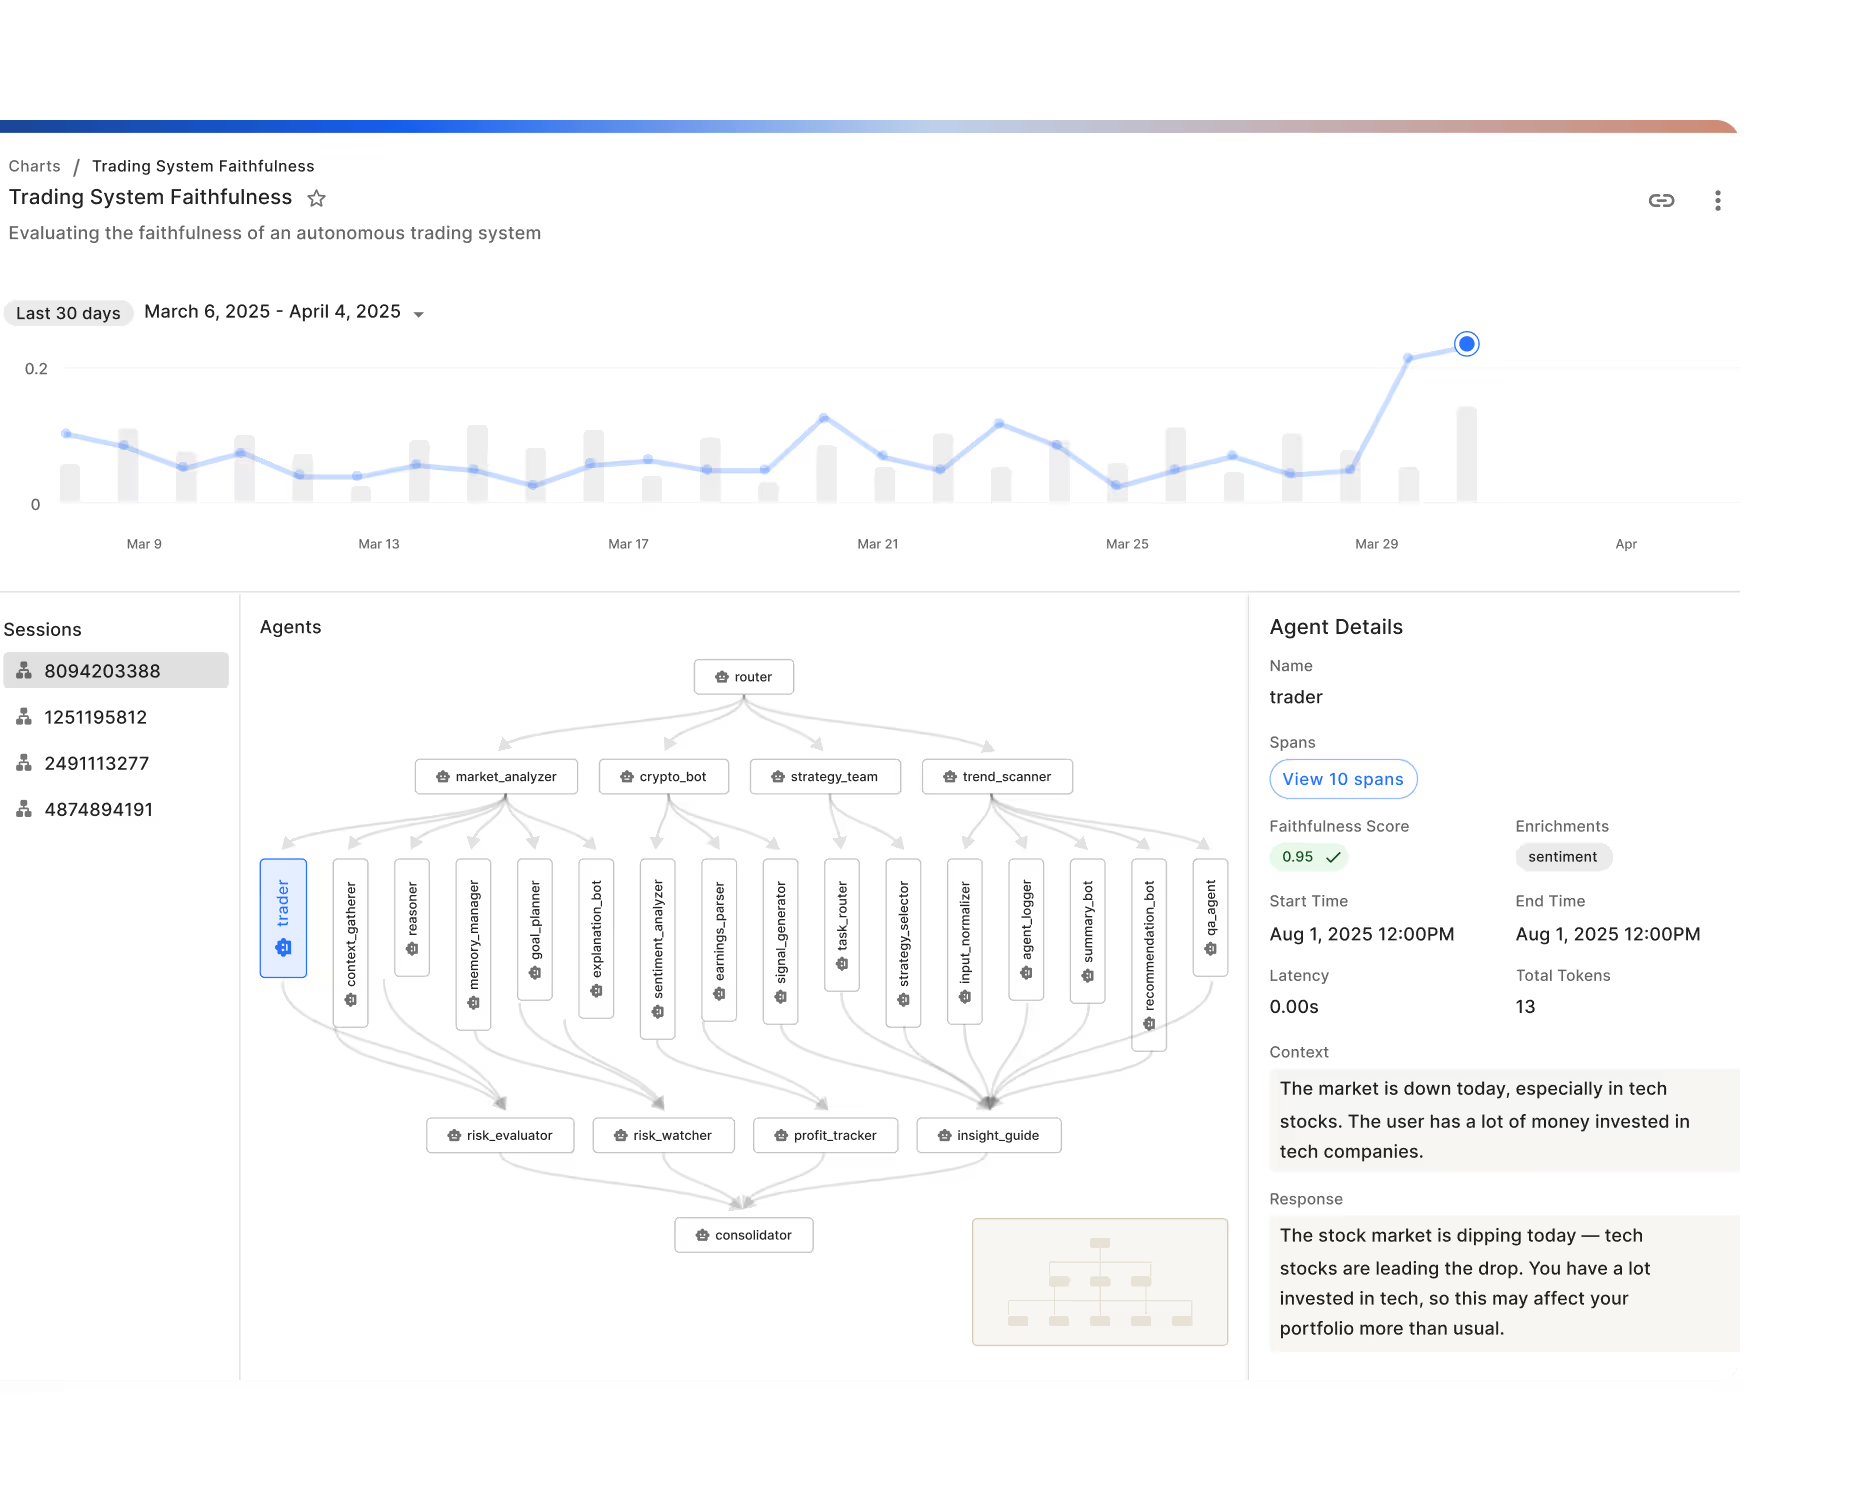
Task: Click the session icon beside 8094203388
Action: 23,670
